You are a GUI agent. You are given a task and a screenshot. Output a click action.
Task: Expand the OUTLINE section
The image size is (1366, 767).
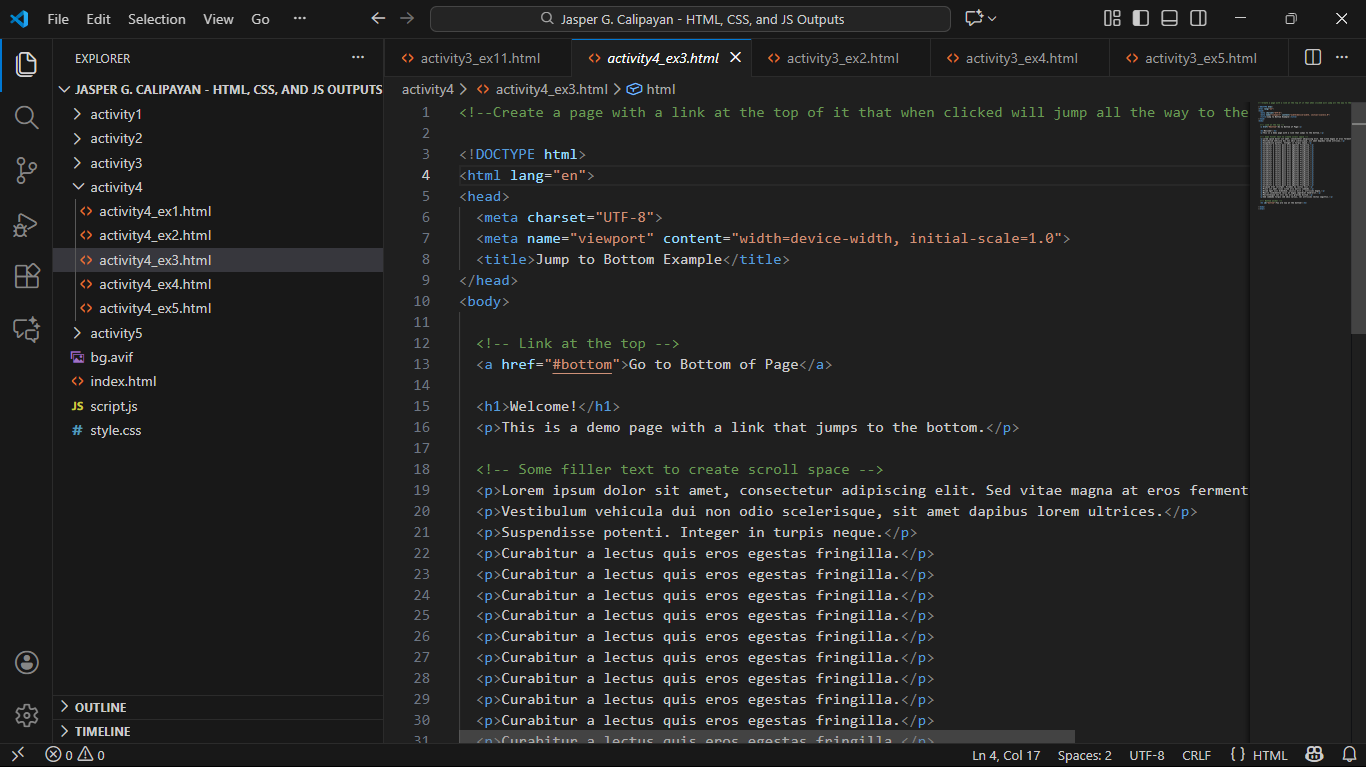pyautogui.click(x=100, y=707)
